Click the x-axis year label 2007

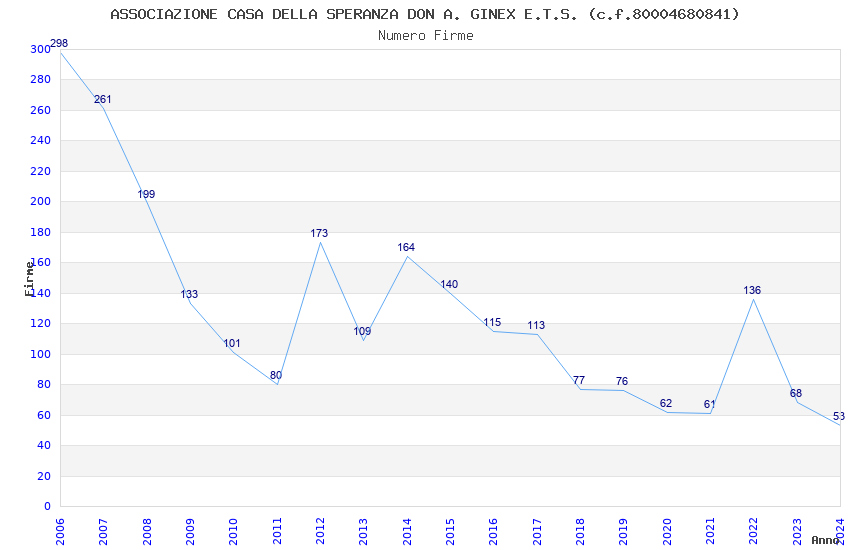pos(103,532)
